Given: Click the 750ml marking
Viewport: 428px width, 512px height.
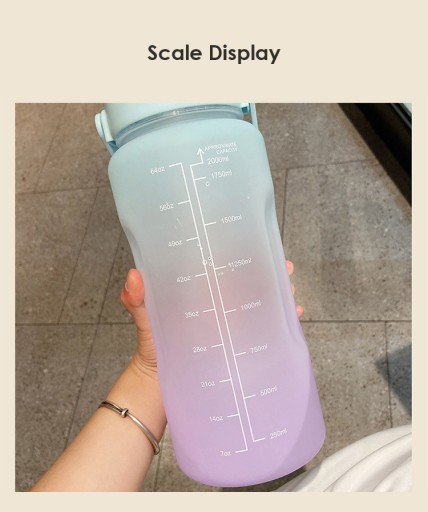Looking at the screenshot, I should [259, 349].
